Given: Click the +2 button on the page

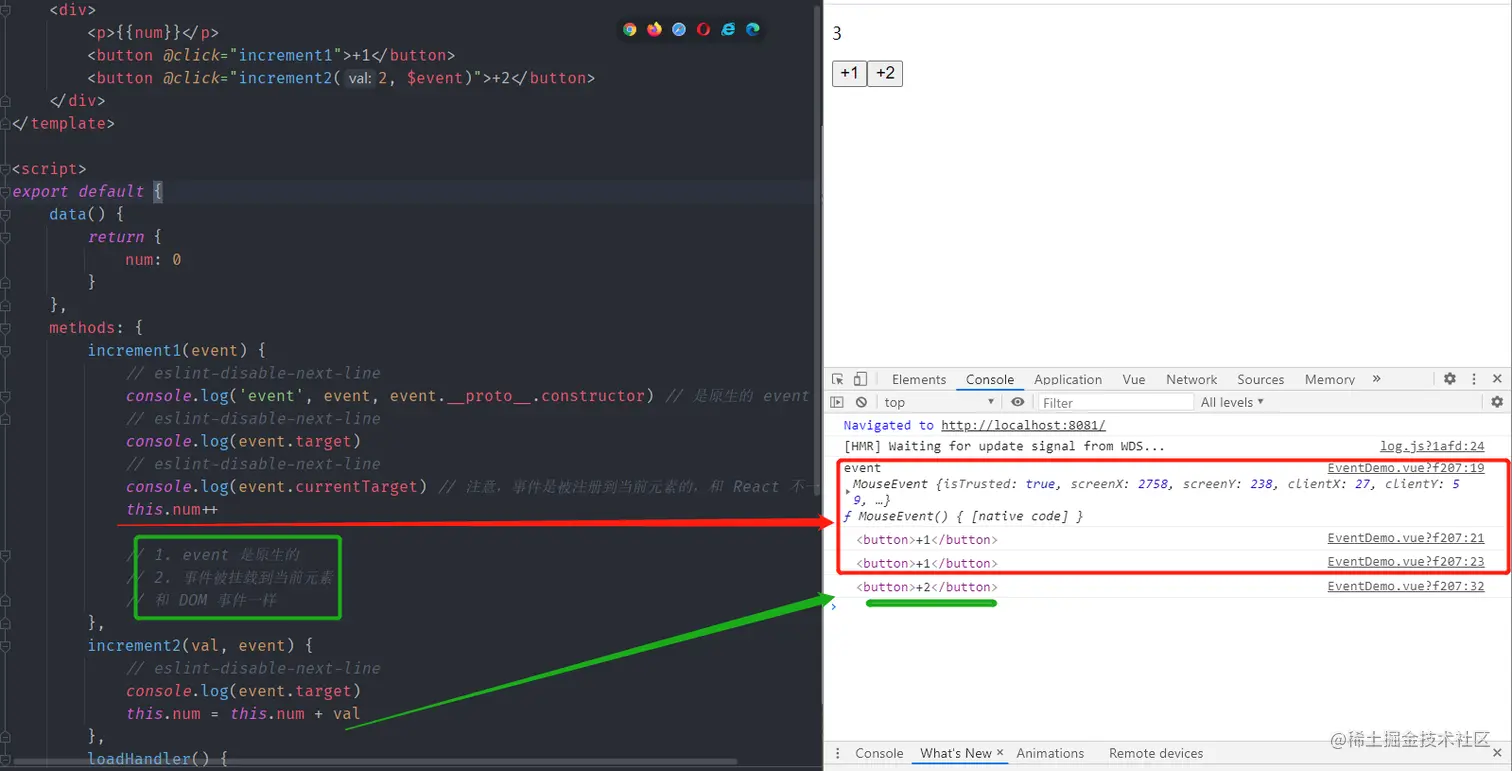Looking at the screenshot, I should point(885,73).
